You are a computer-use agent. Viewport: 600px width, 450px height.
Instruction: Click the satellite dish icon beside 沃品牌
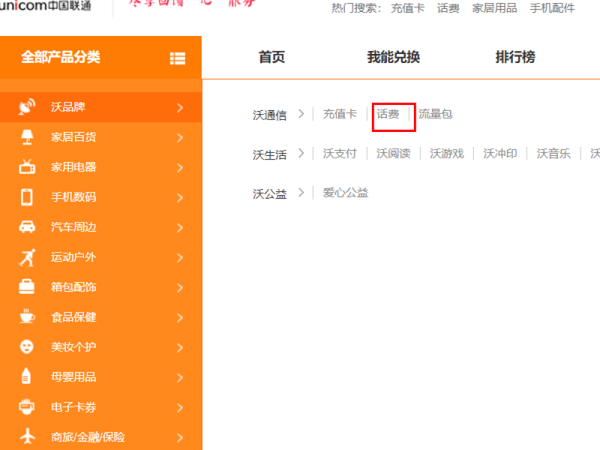click(x=27, y=107)
